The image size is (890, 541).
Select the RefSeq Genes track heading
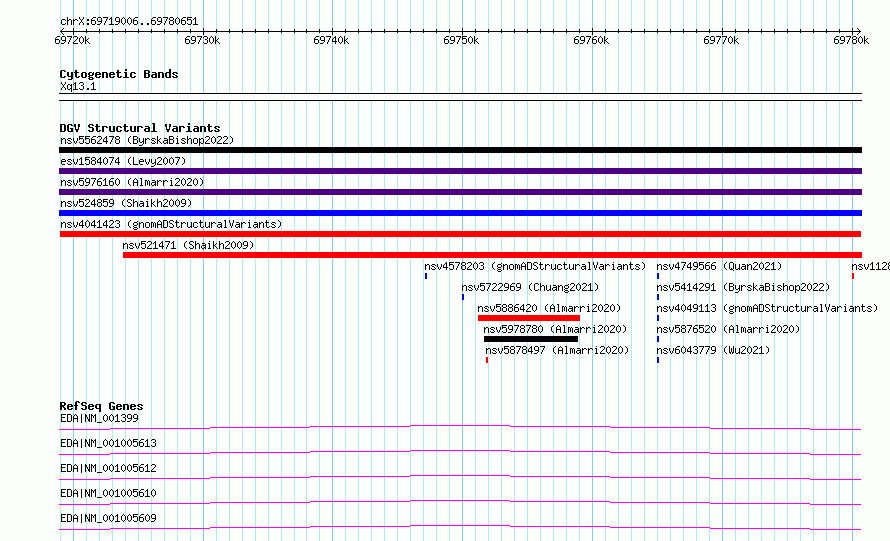coord(101,406)
